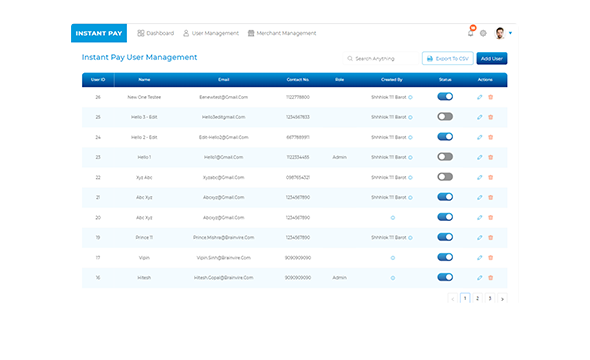Enable status toggle for Hello 3 - Edit
Screen dimensions: 590x360
(445, 117)
